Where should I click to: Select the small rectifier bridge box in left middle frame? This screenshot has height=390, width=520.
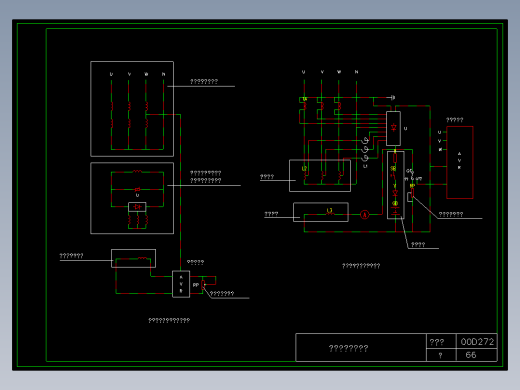click(137, 207)
